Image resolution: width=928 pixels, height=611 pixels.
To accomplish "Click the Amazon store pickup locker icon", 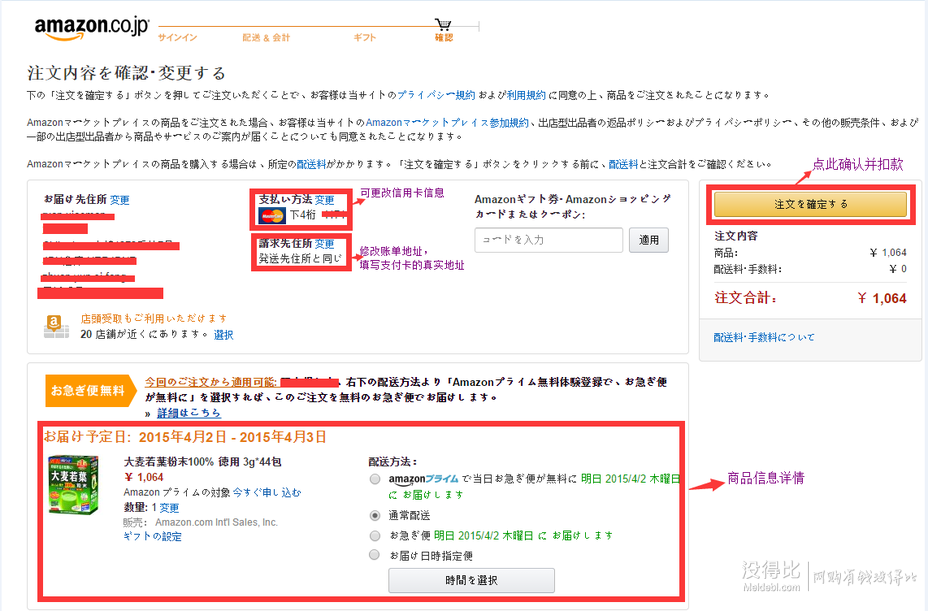I will [x=55, y=325].
